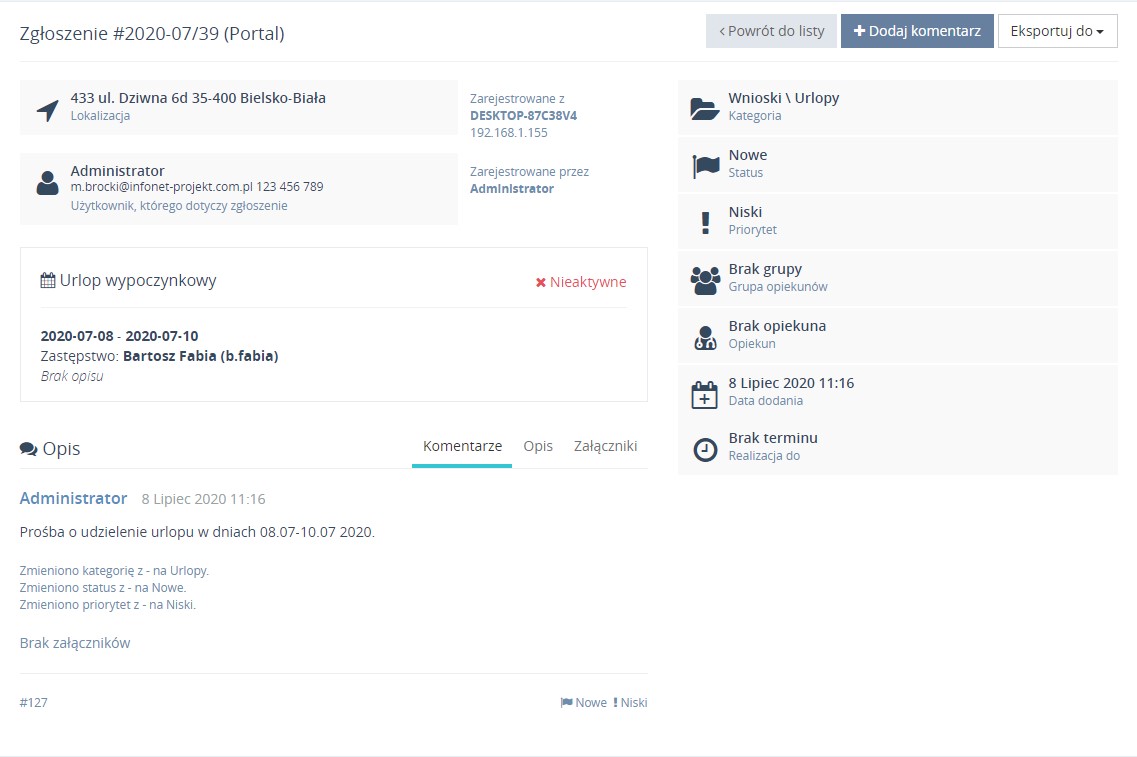Click the clock icon beside Brak terminu
Viewport: 1137px width, 757px height.
pyautogui.click(x=705, y=450)
